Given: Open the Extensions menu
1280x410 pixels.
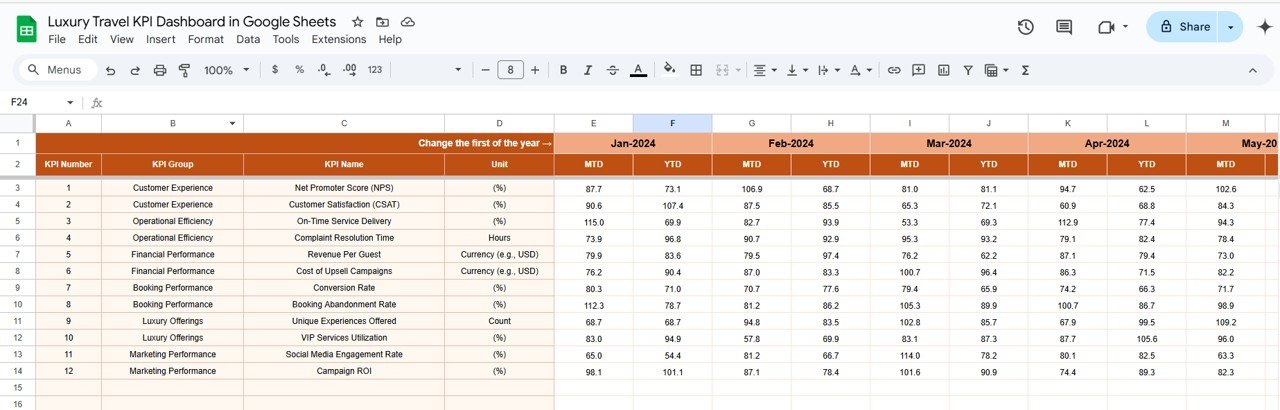Looking at the screenshot, I should click(339, 39).
